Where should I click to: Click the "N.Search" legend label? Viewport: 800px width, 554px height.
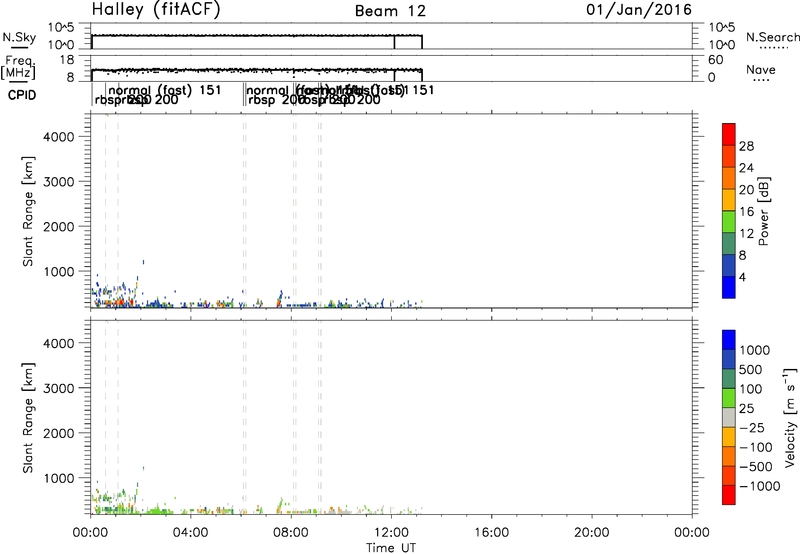[x=772, y=37]
